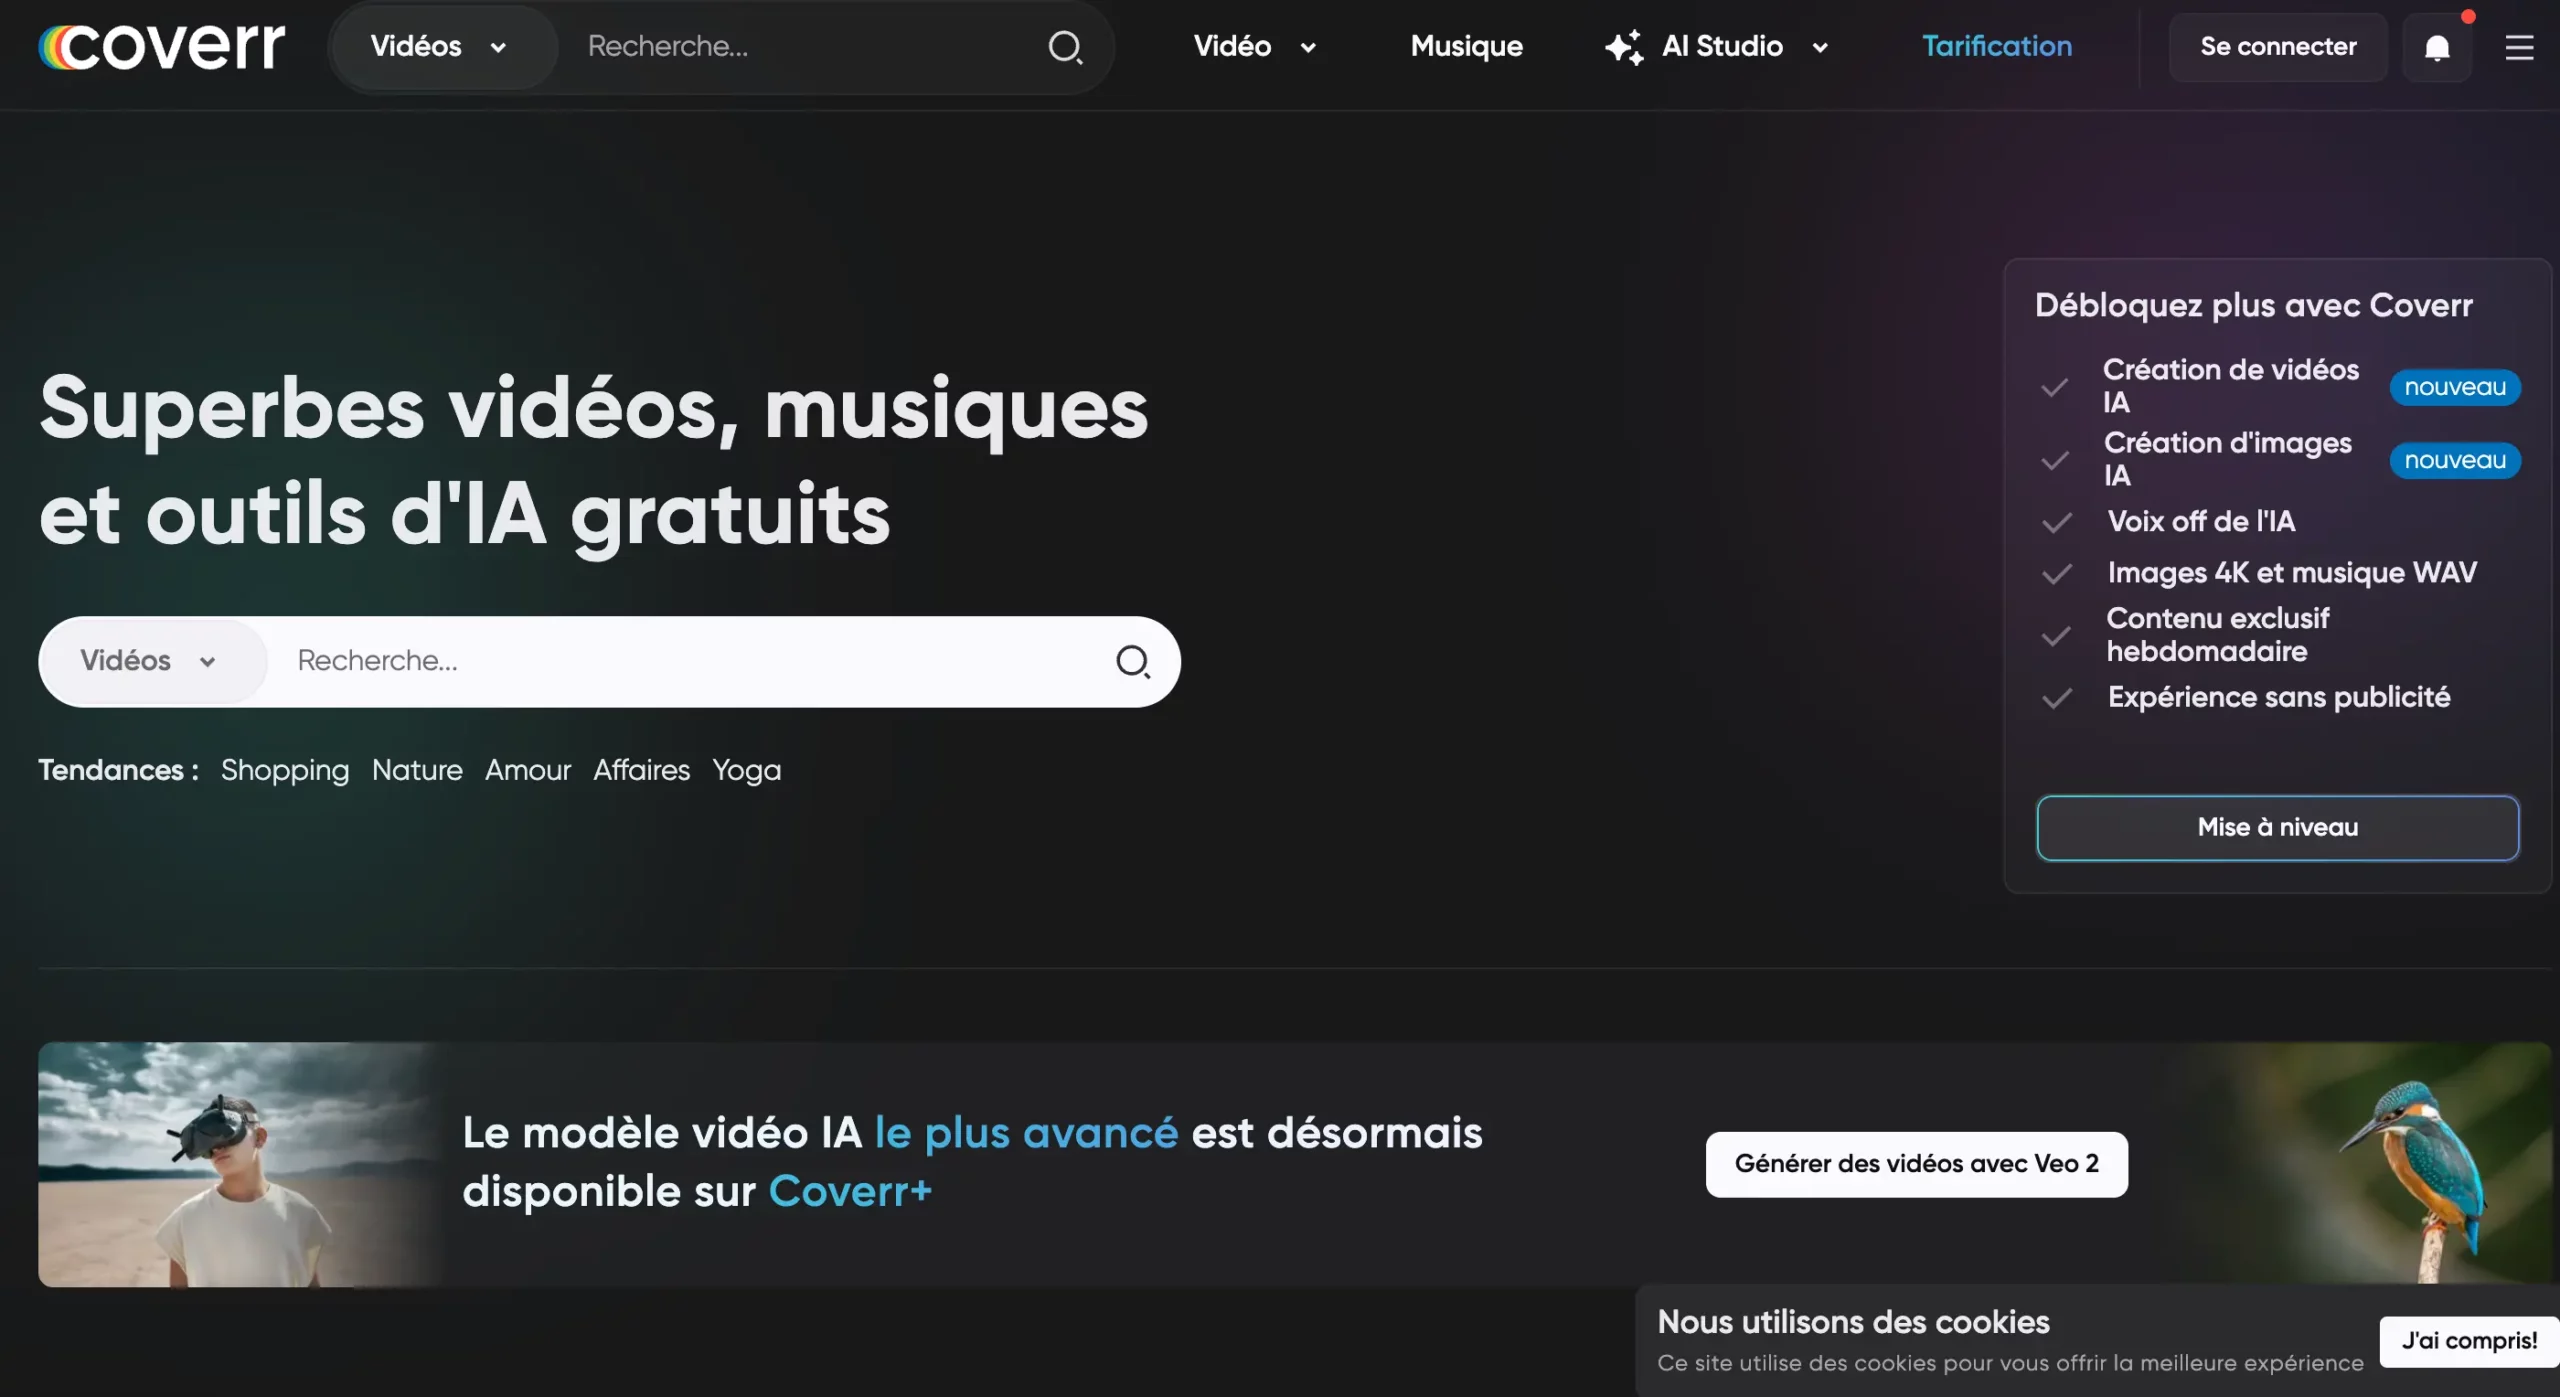This screenshot has height=1397, width=2560.
Task: Click the hero search magnifier icon
Action: pyautogui.click(x=1133, y=661)
